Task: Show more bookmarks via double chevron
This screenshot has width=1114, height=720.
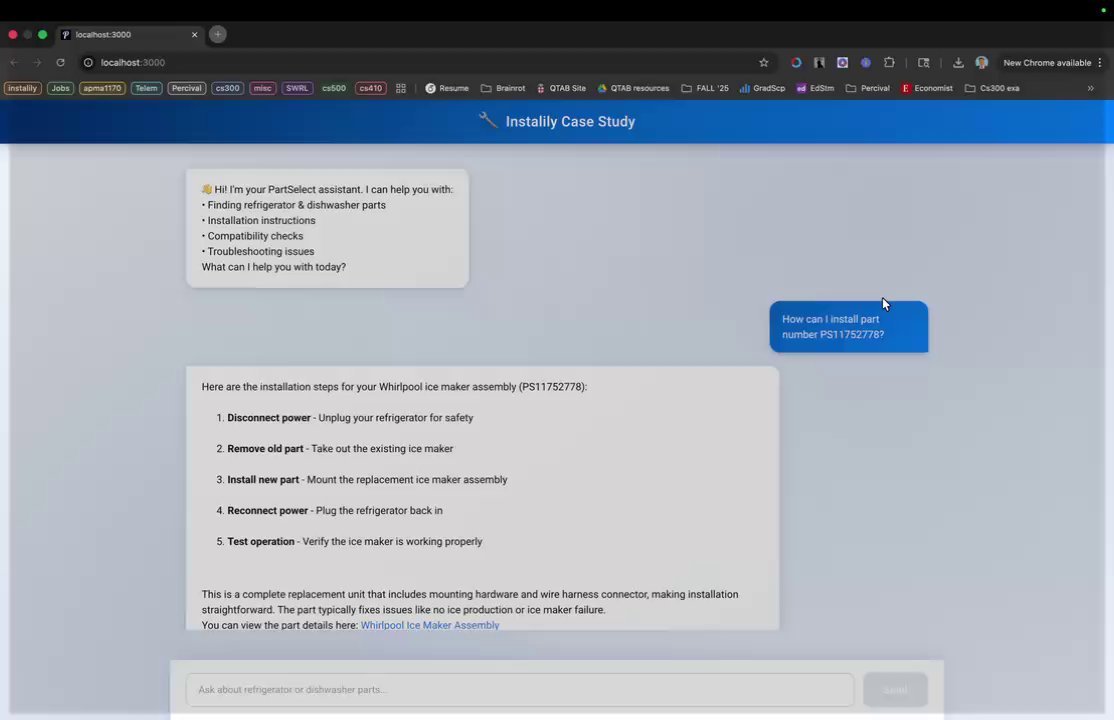Action: pos(1091,88)
